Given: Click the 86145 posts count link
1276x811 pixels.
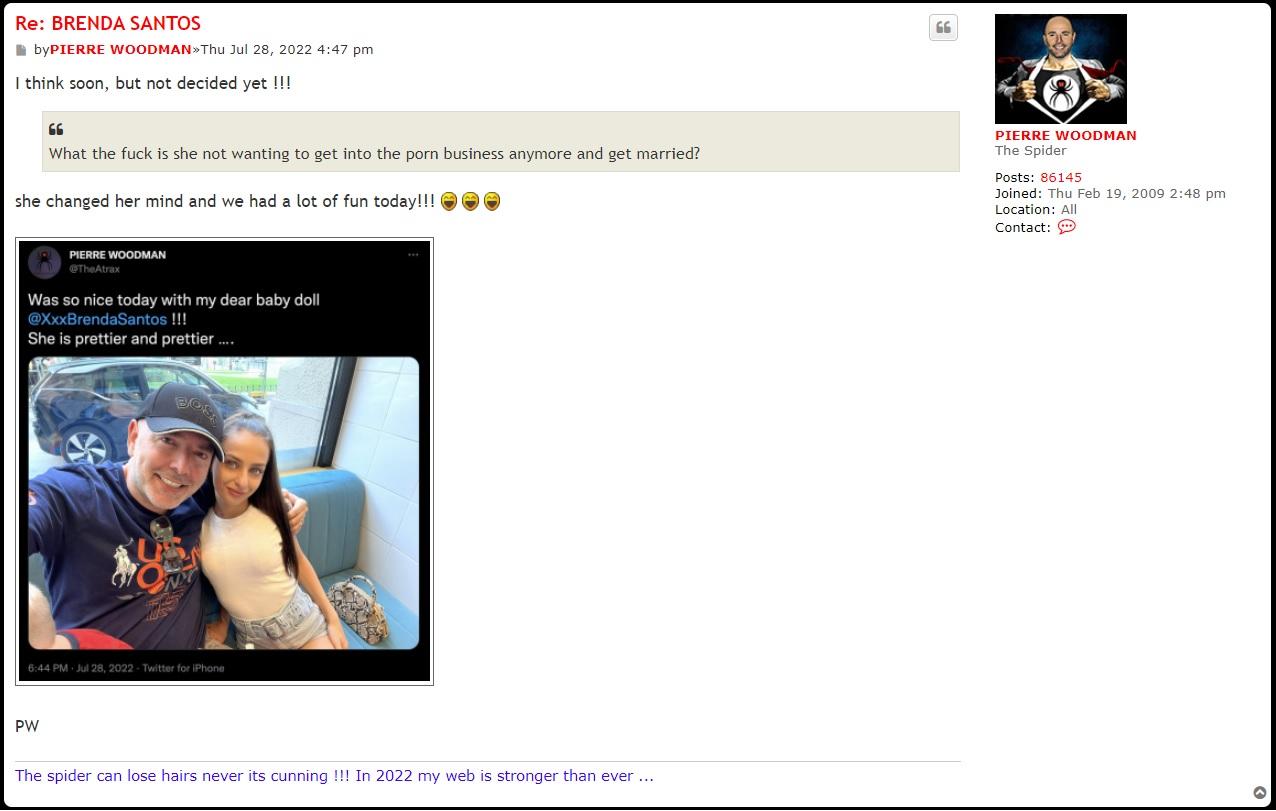Looking at the screenshot, I should click(1060, 177).
